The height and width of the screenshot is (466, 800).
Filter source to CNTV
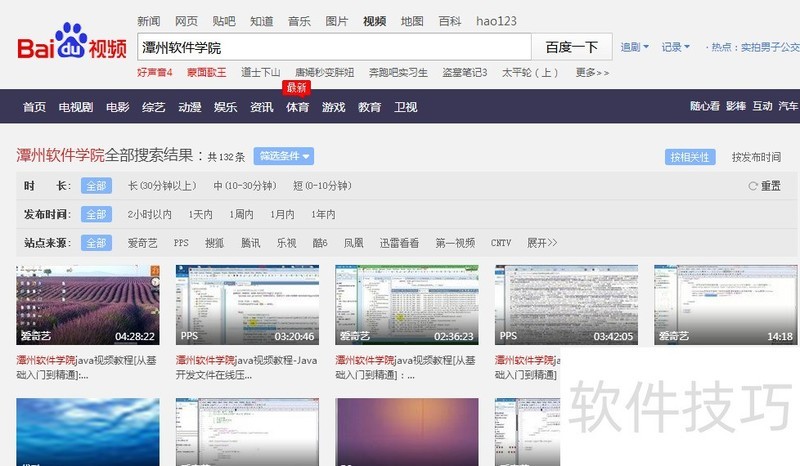click(501, 243)
